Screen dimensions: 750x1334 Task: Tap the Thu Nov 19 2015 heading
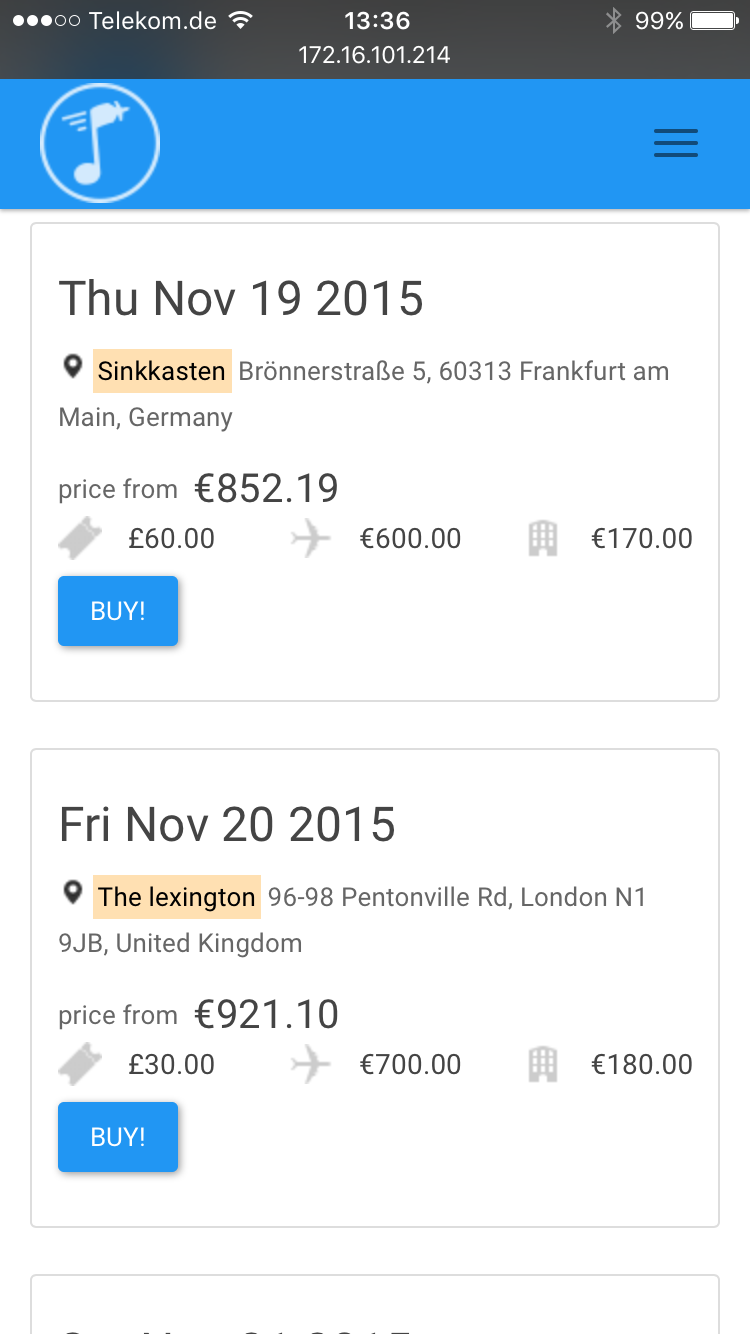pyautogui.click(x=241, y=298)
